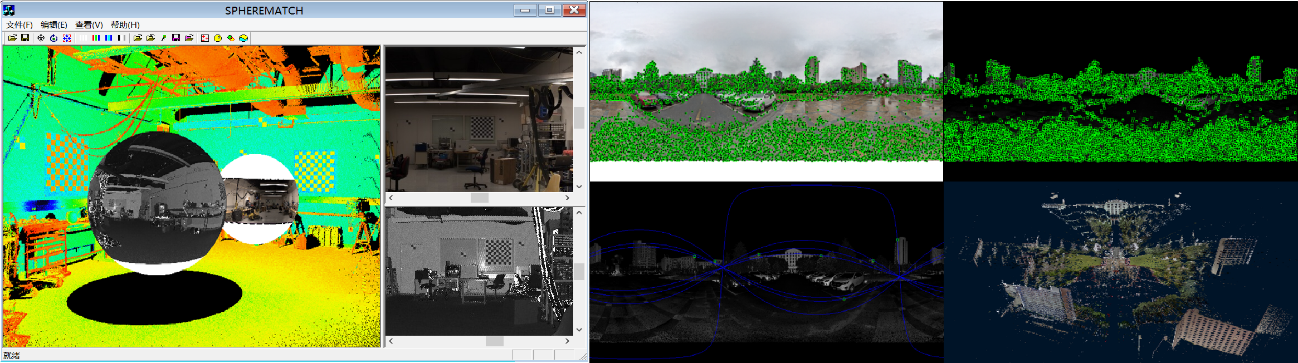Click the purple floppy-disk save icon

[x=175, y=38]
